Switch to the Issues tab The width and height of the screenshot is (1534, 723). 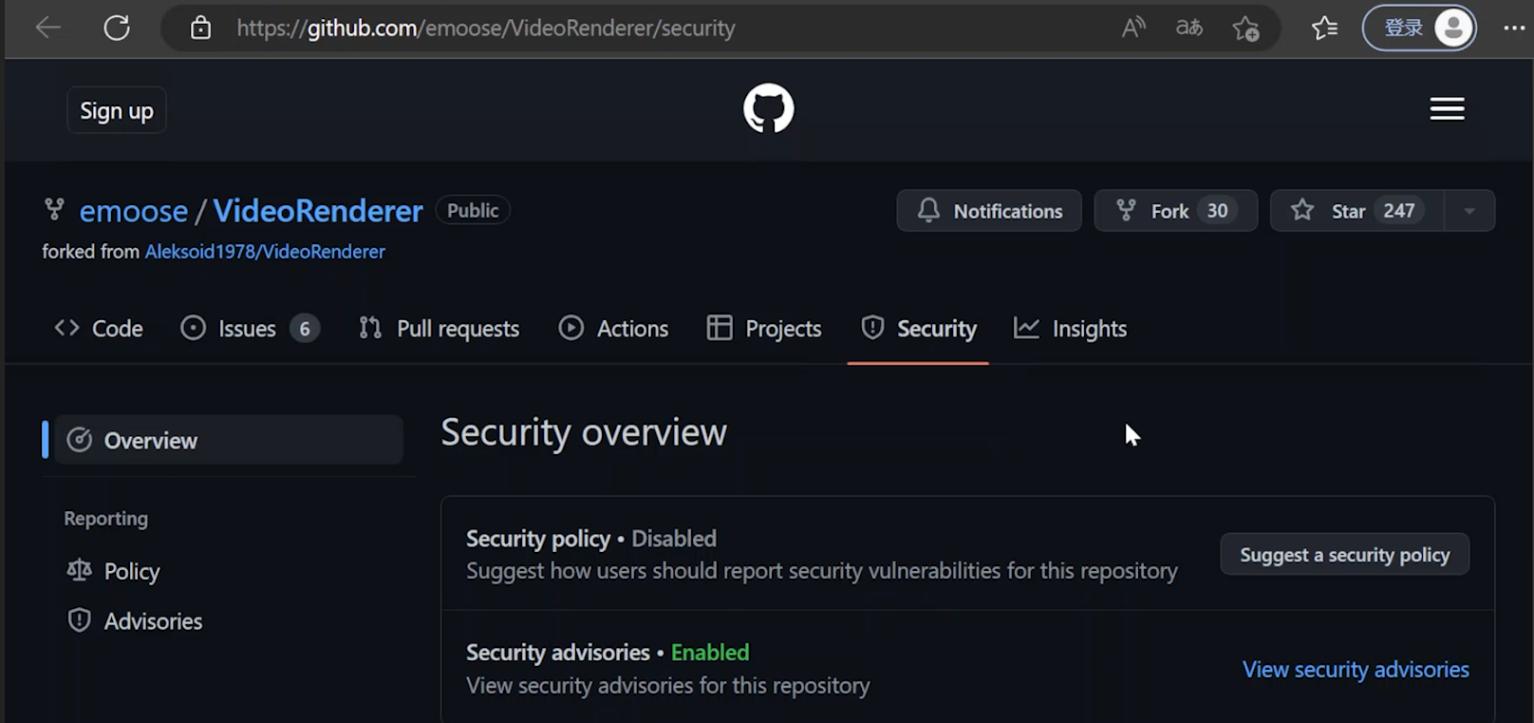247,329
